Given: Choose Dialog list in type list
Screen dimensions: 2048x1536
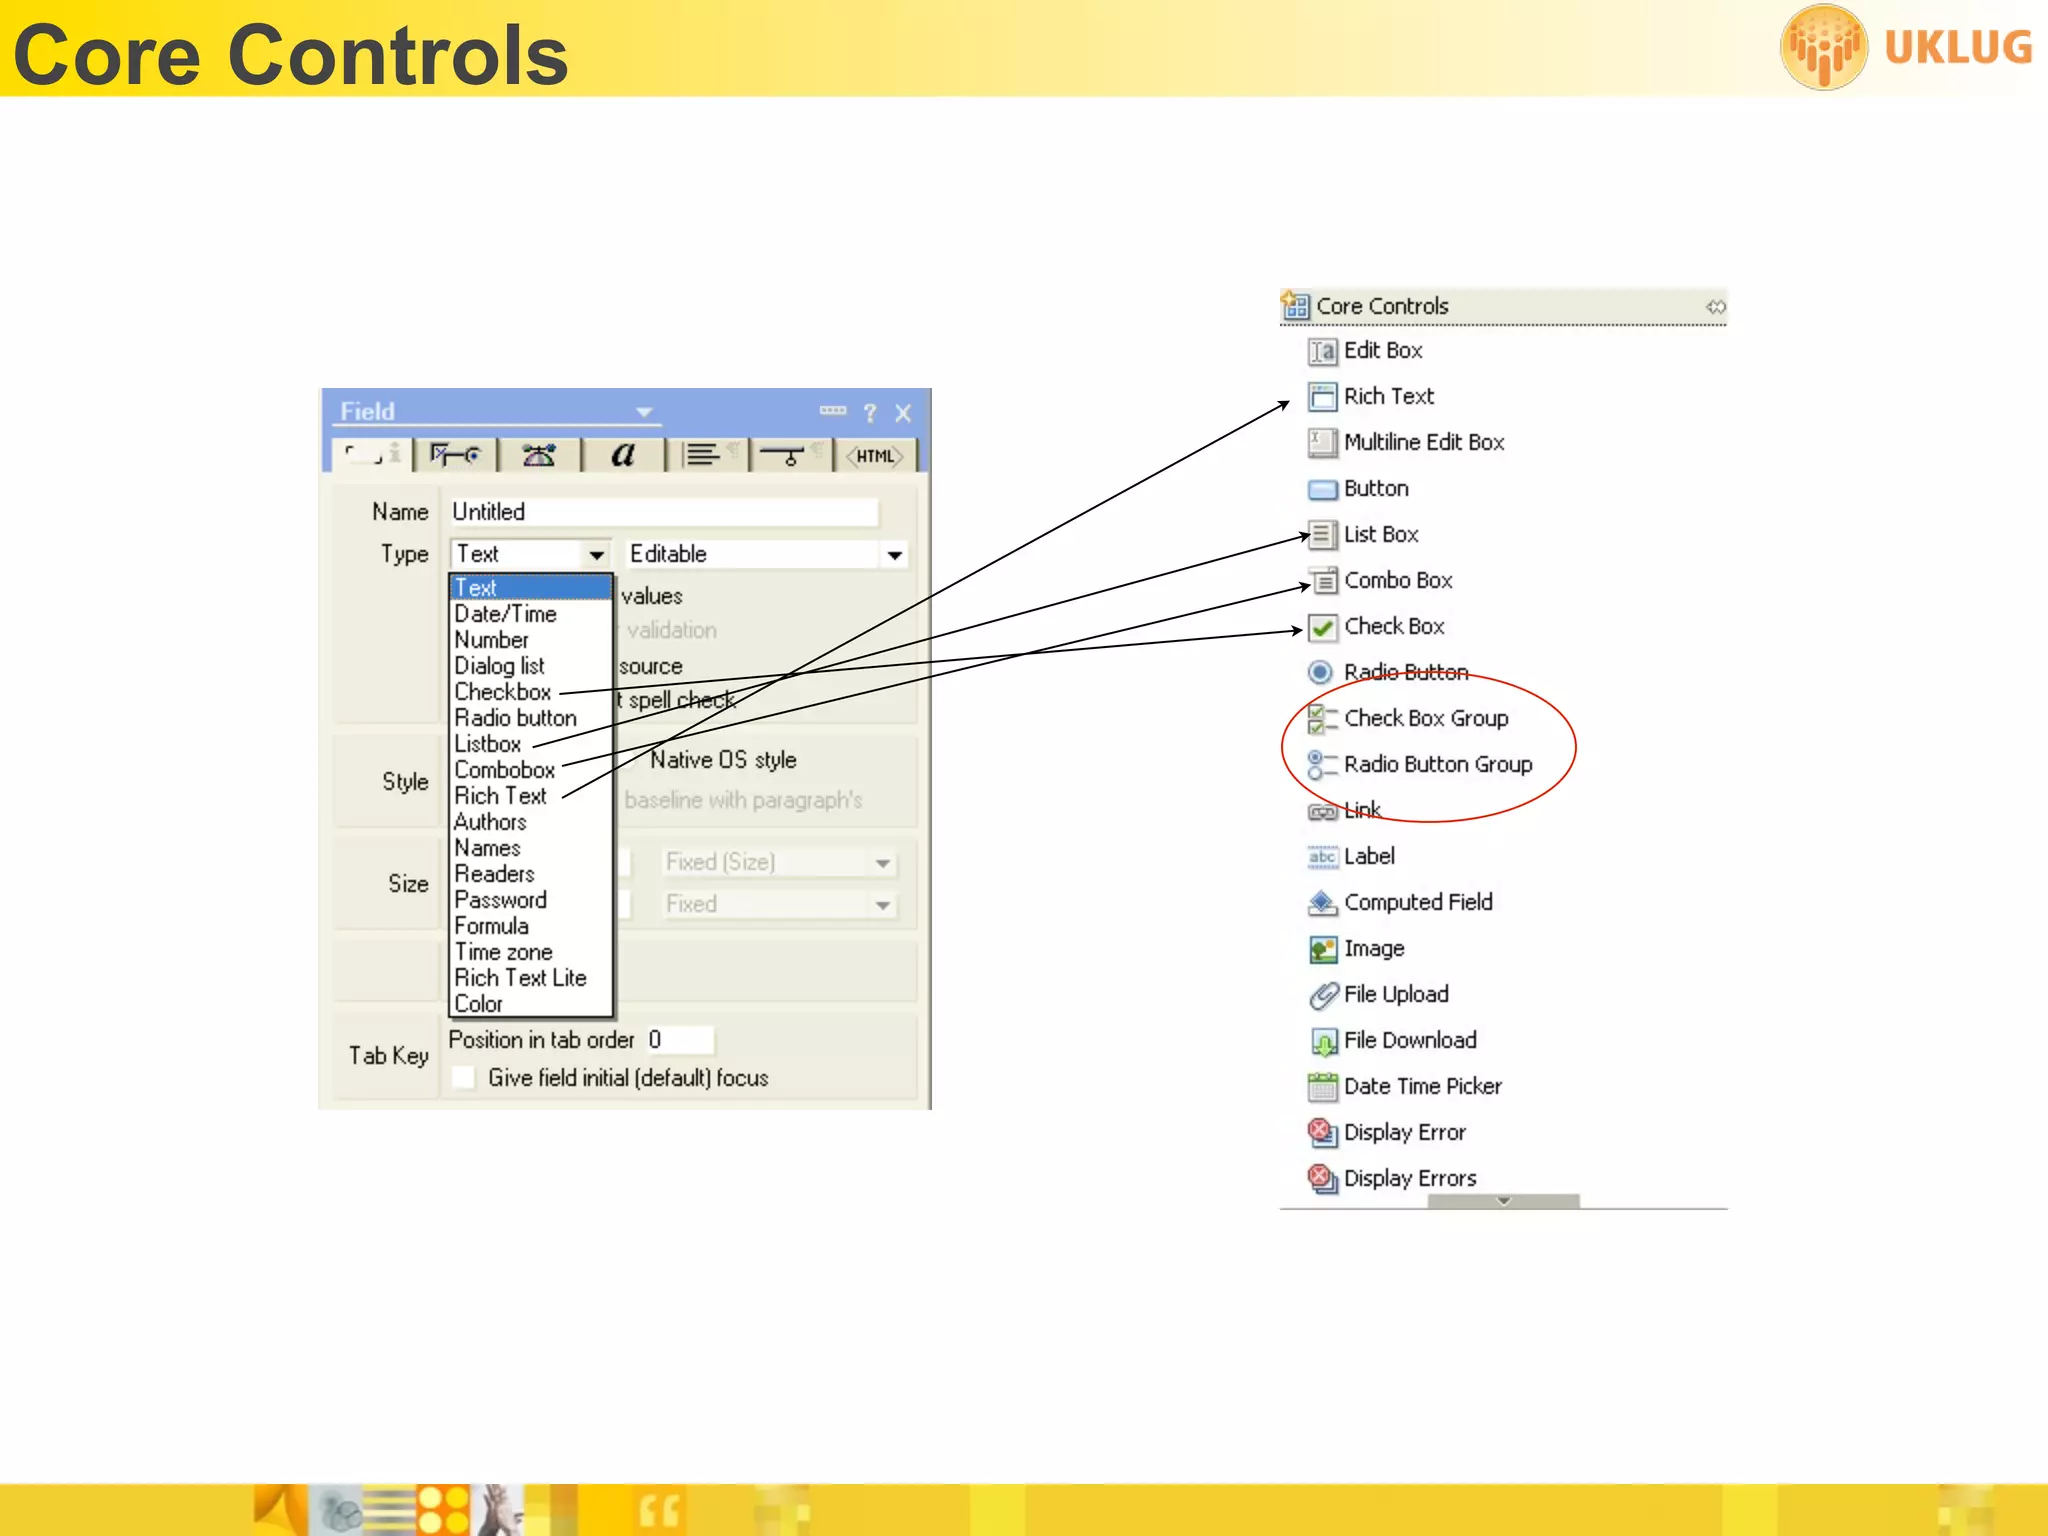Looking at the screenshot, I should [x=500, y=666].
